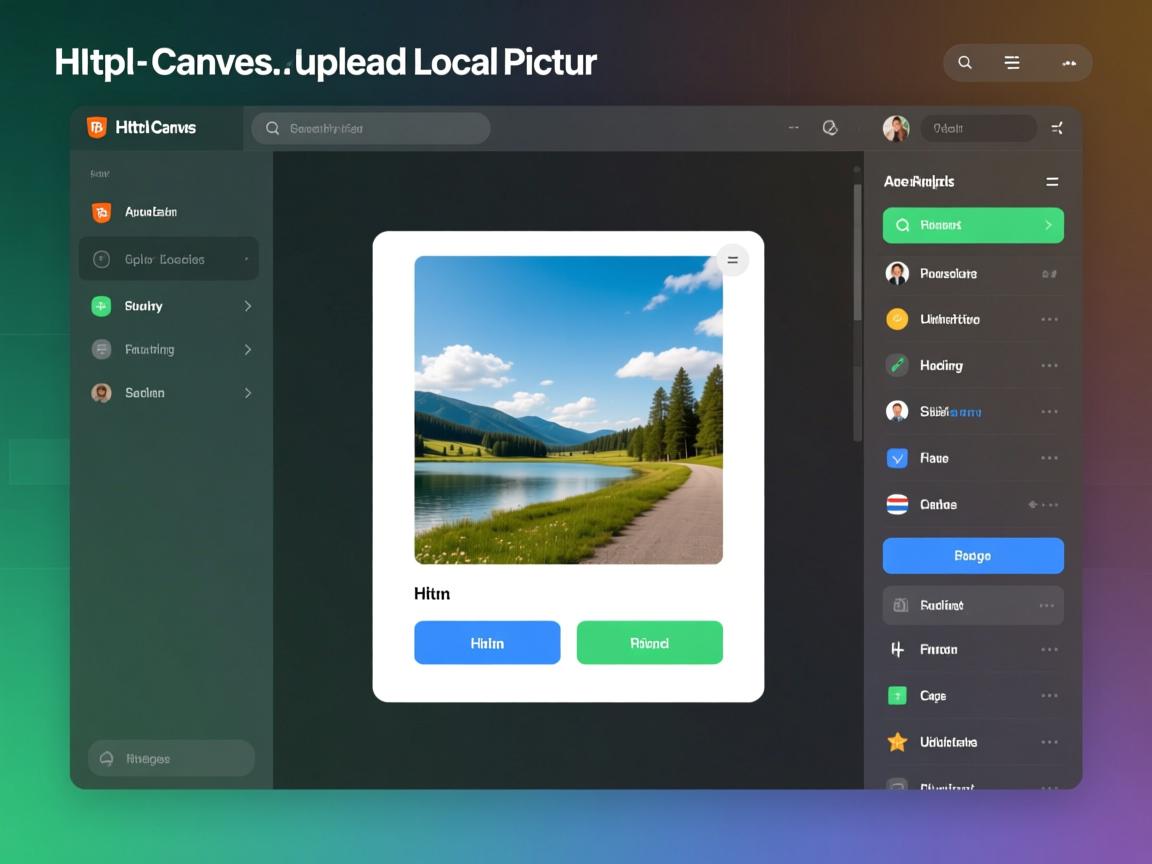Expand the 'Suohy' sidebar section
Screen dimensions: 1152x864
pyautogui.click(x=248, y=306)
